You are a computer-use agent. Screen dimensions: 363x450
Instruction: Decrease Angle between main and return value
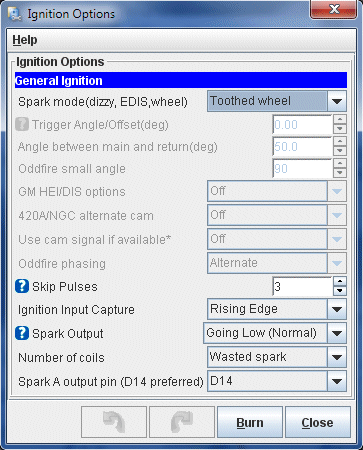[340, 151]
